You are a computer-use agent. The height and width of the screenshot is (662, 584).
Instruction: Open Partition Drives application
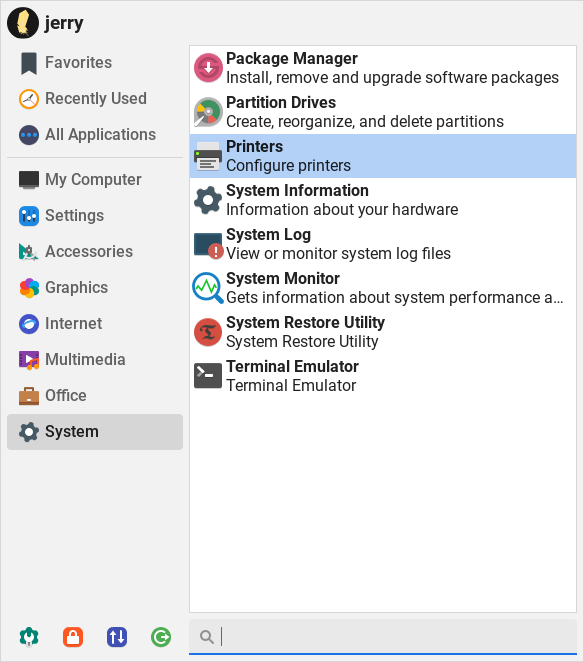pos(383,112)
